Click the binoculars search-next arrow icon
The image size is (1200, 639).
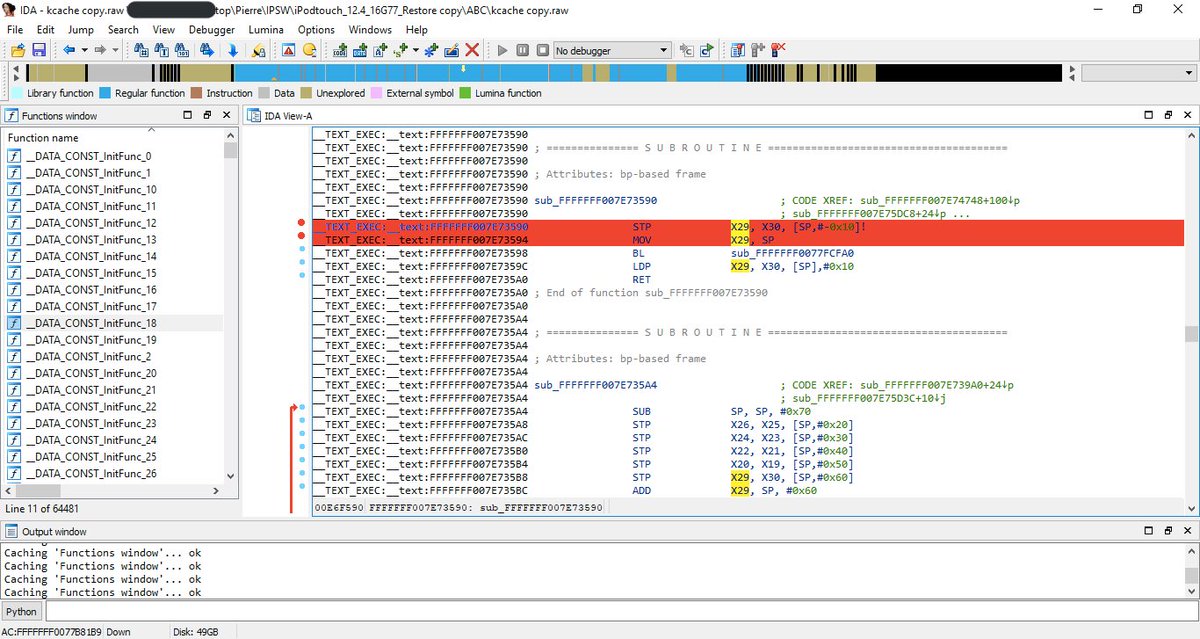click(207, 50)
